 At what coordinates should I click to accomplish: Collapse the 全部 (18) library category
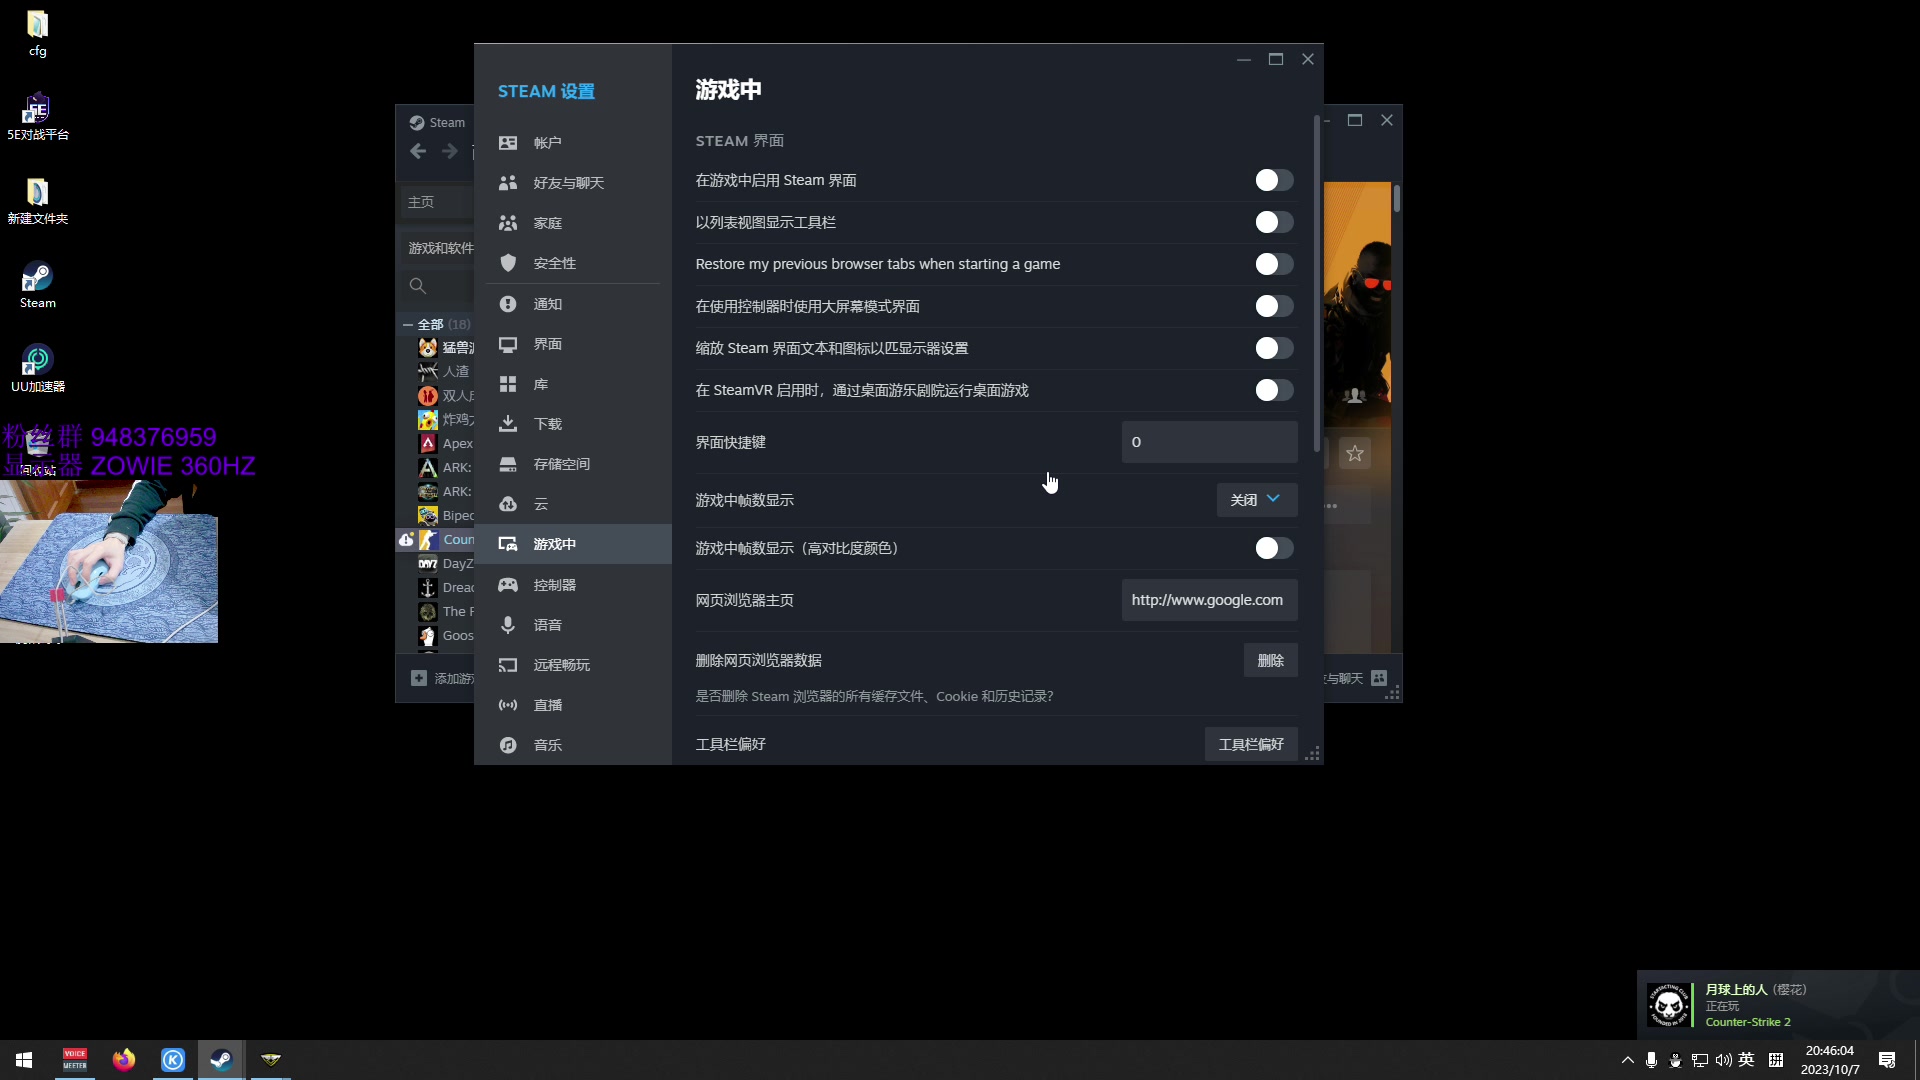point(408,324)
